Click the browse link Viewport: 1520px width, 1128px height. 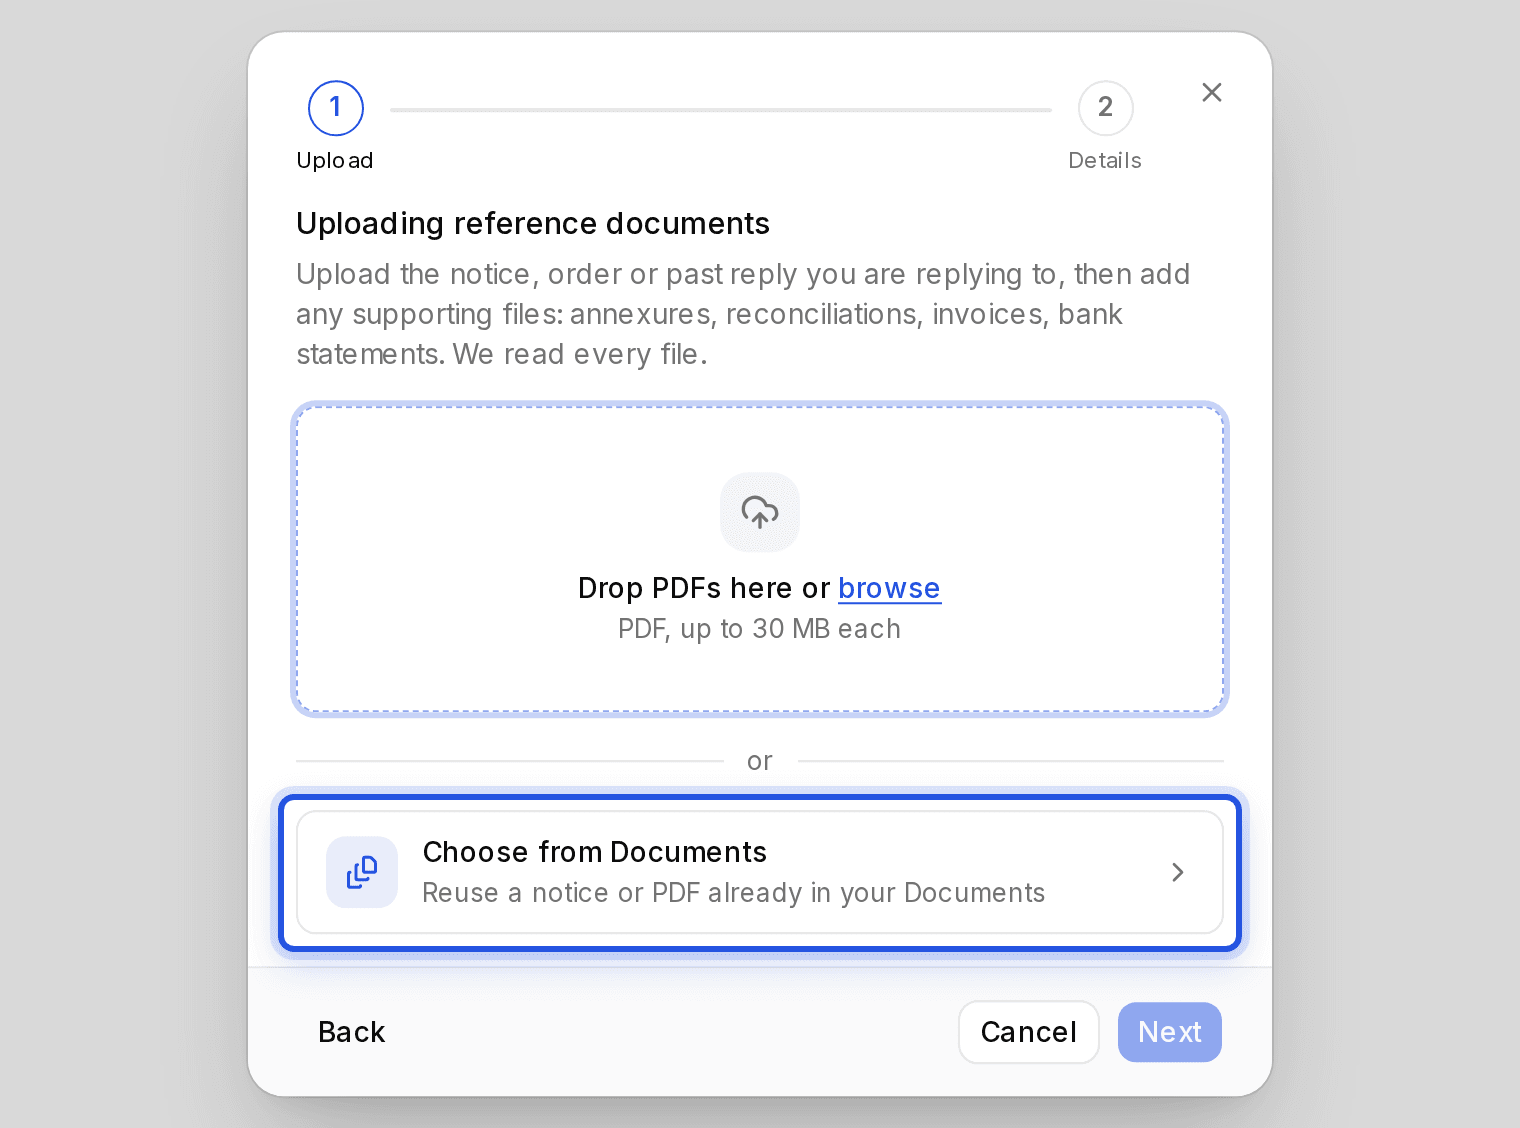(x=889, y=588)
